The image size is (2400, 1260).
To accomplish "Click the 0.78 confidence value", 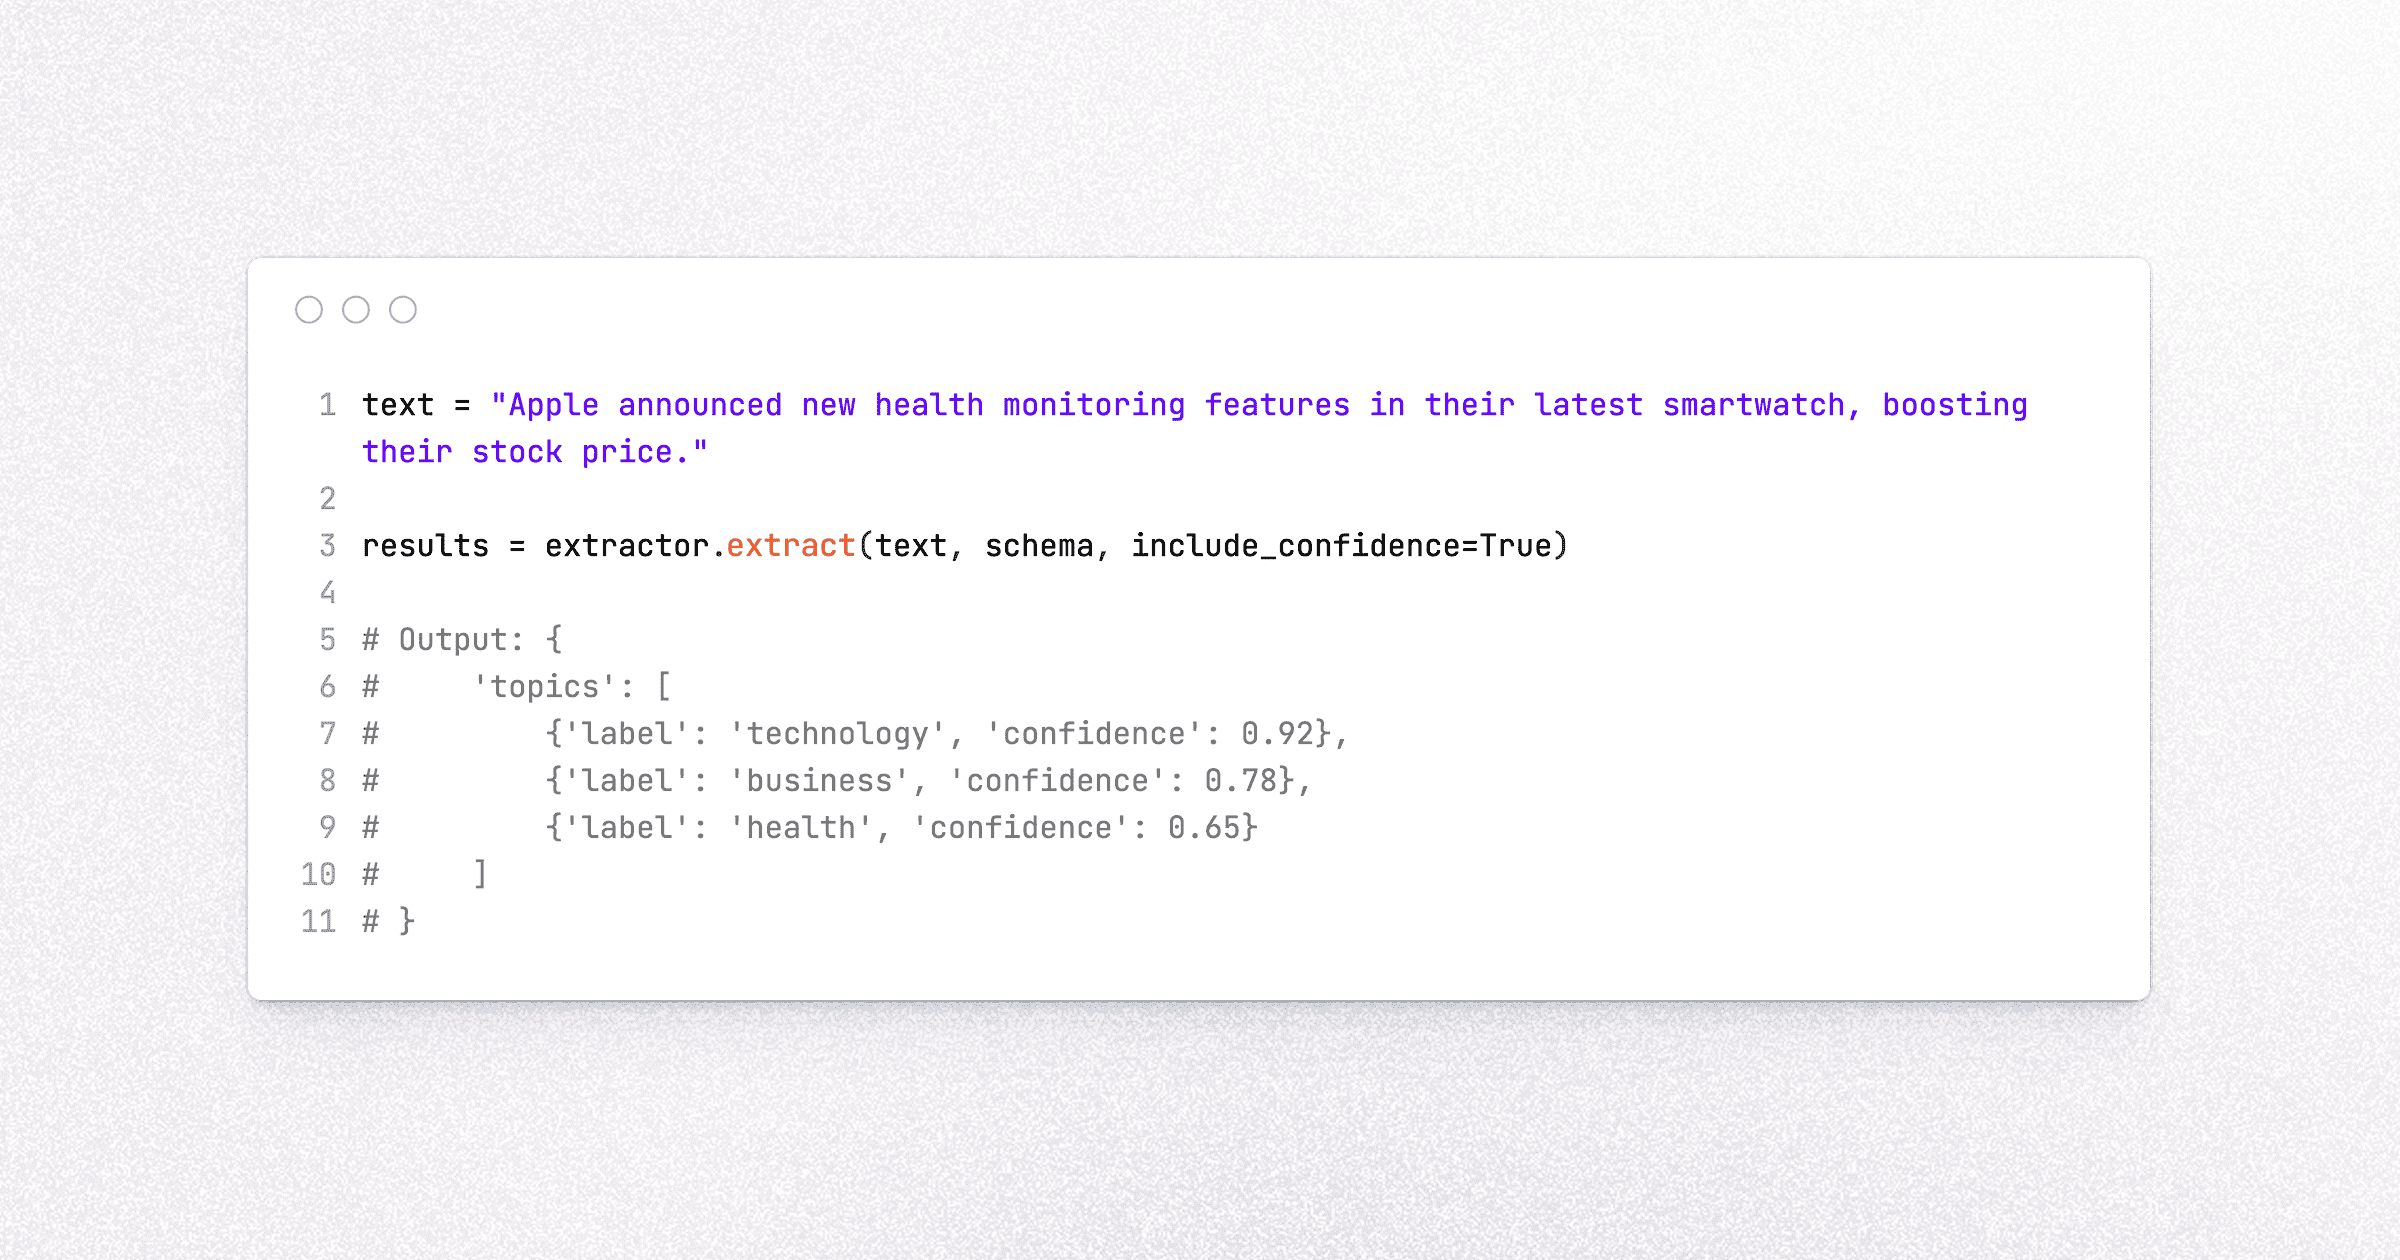I will (1241, 781).
